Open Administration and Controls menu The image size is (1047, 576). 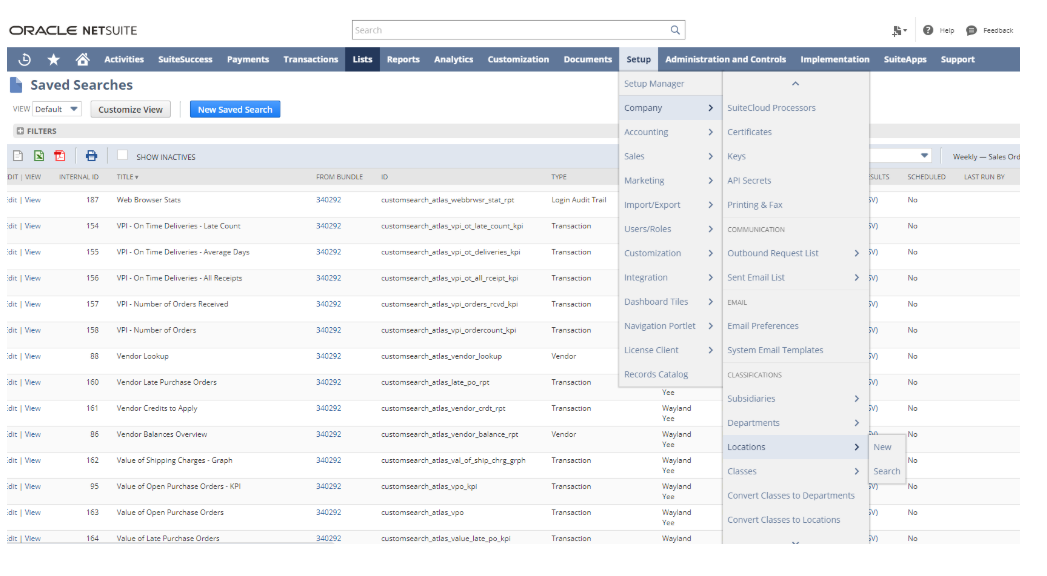[725, 59]
